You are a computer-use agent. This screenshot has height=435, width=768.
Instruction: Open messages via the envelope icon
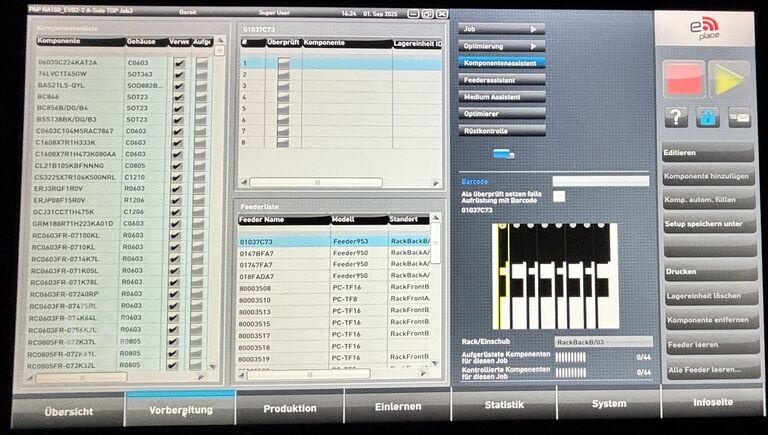click(739, 118)
